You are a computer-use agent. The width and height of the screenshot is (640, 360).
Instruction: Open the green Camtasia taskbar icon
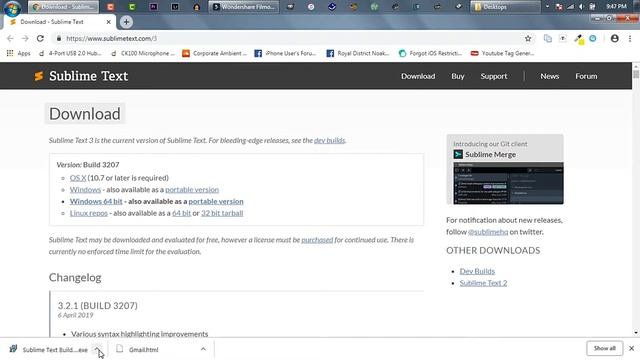(132, 7)
